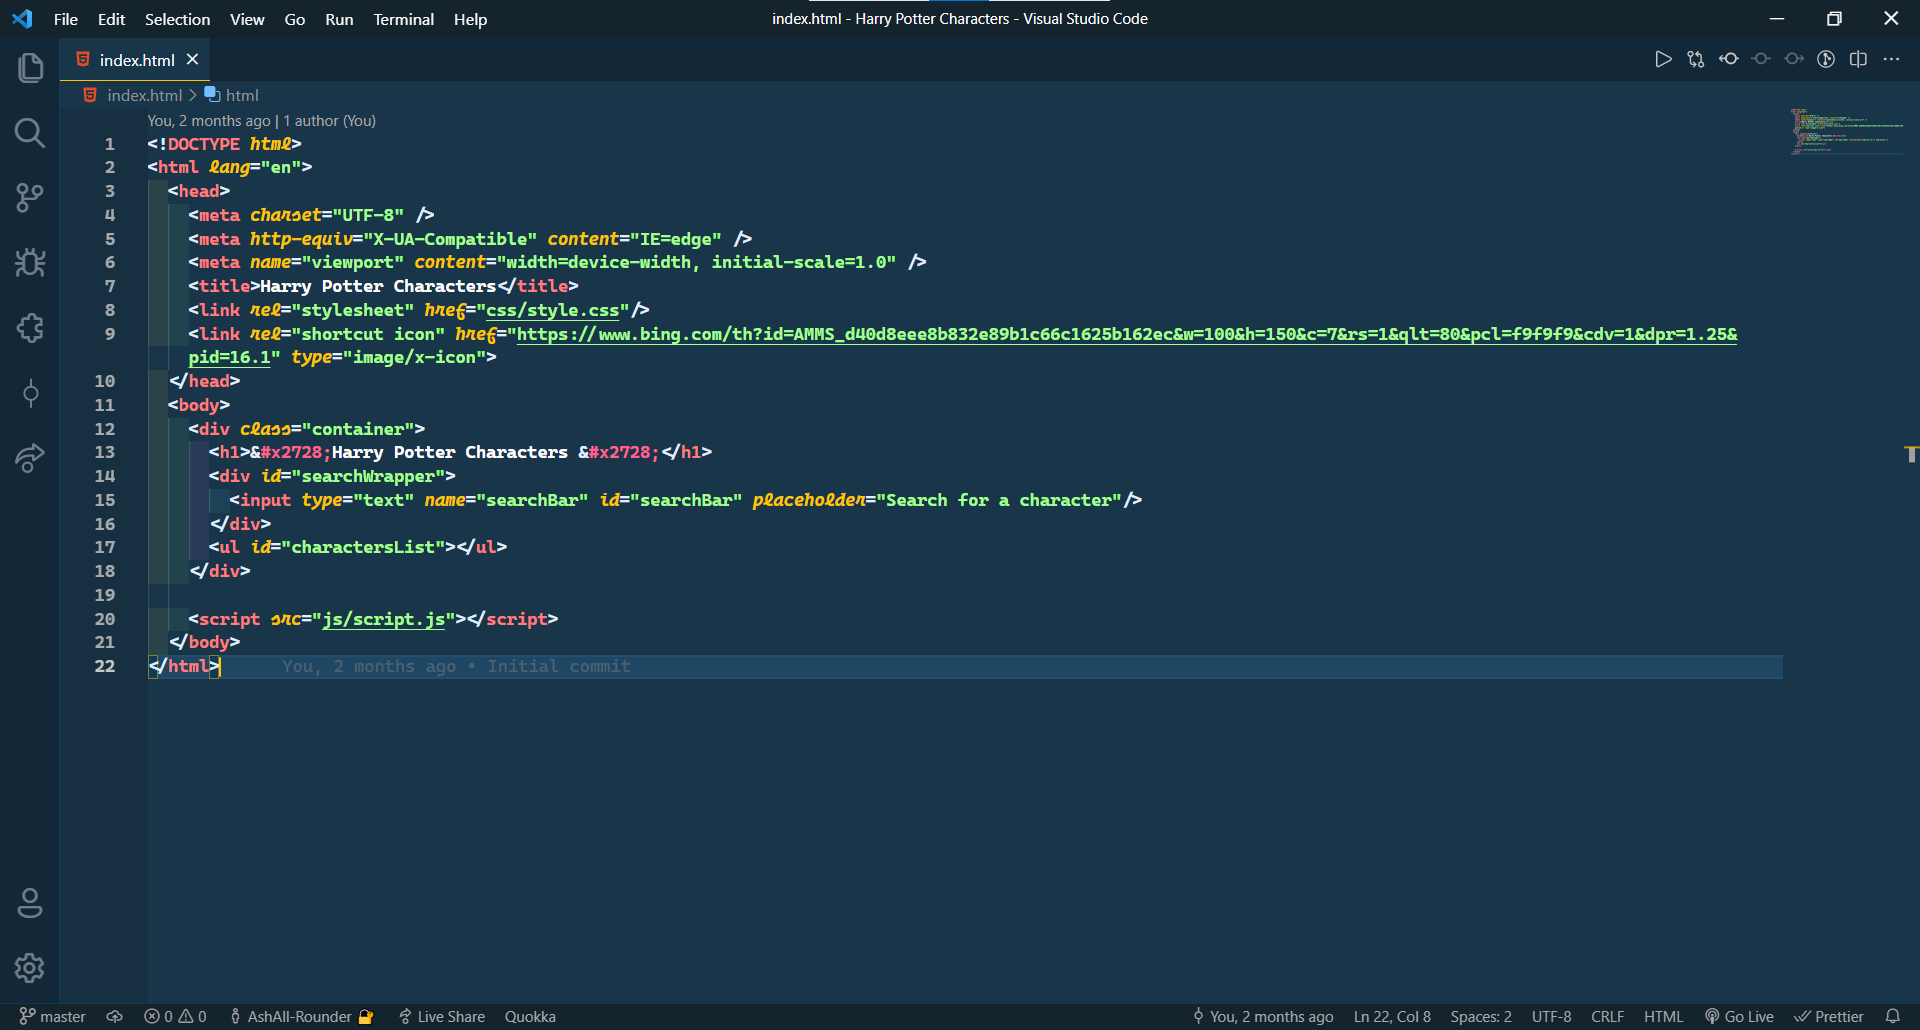The width and height of the screenshot is (1920, 1030).
Task: Click Ln 22, Col 8 to go to line
Action: (1392, 1016)
